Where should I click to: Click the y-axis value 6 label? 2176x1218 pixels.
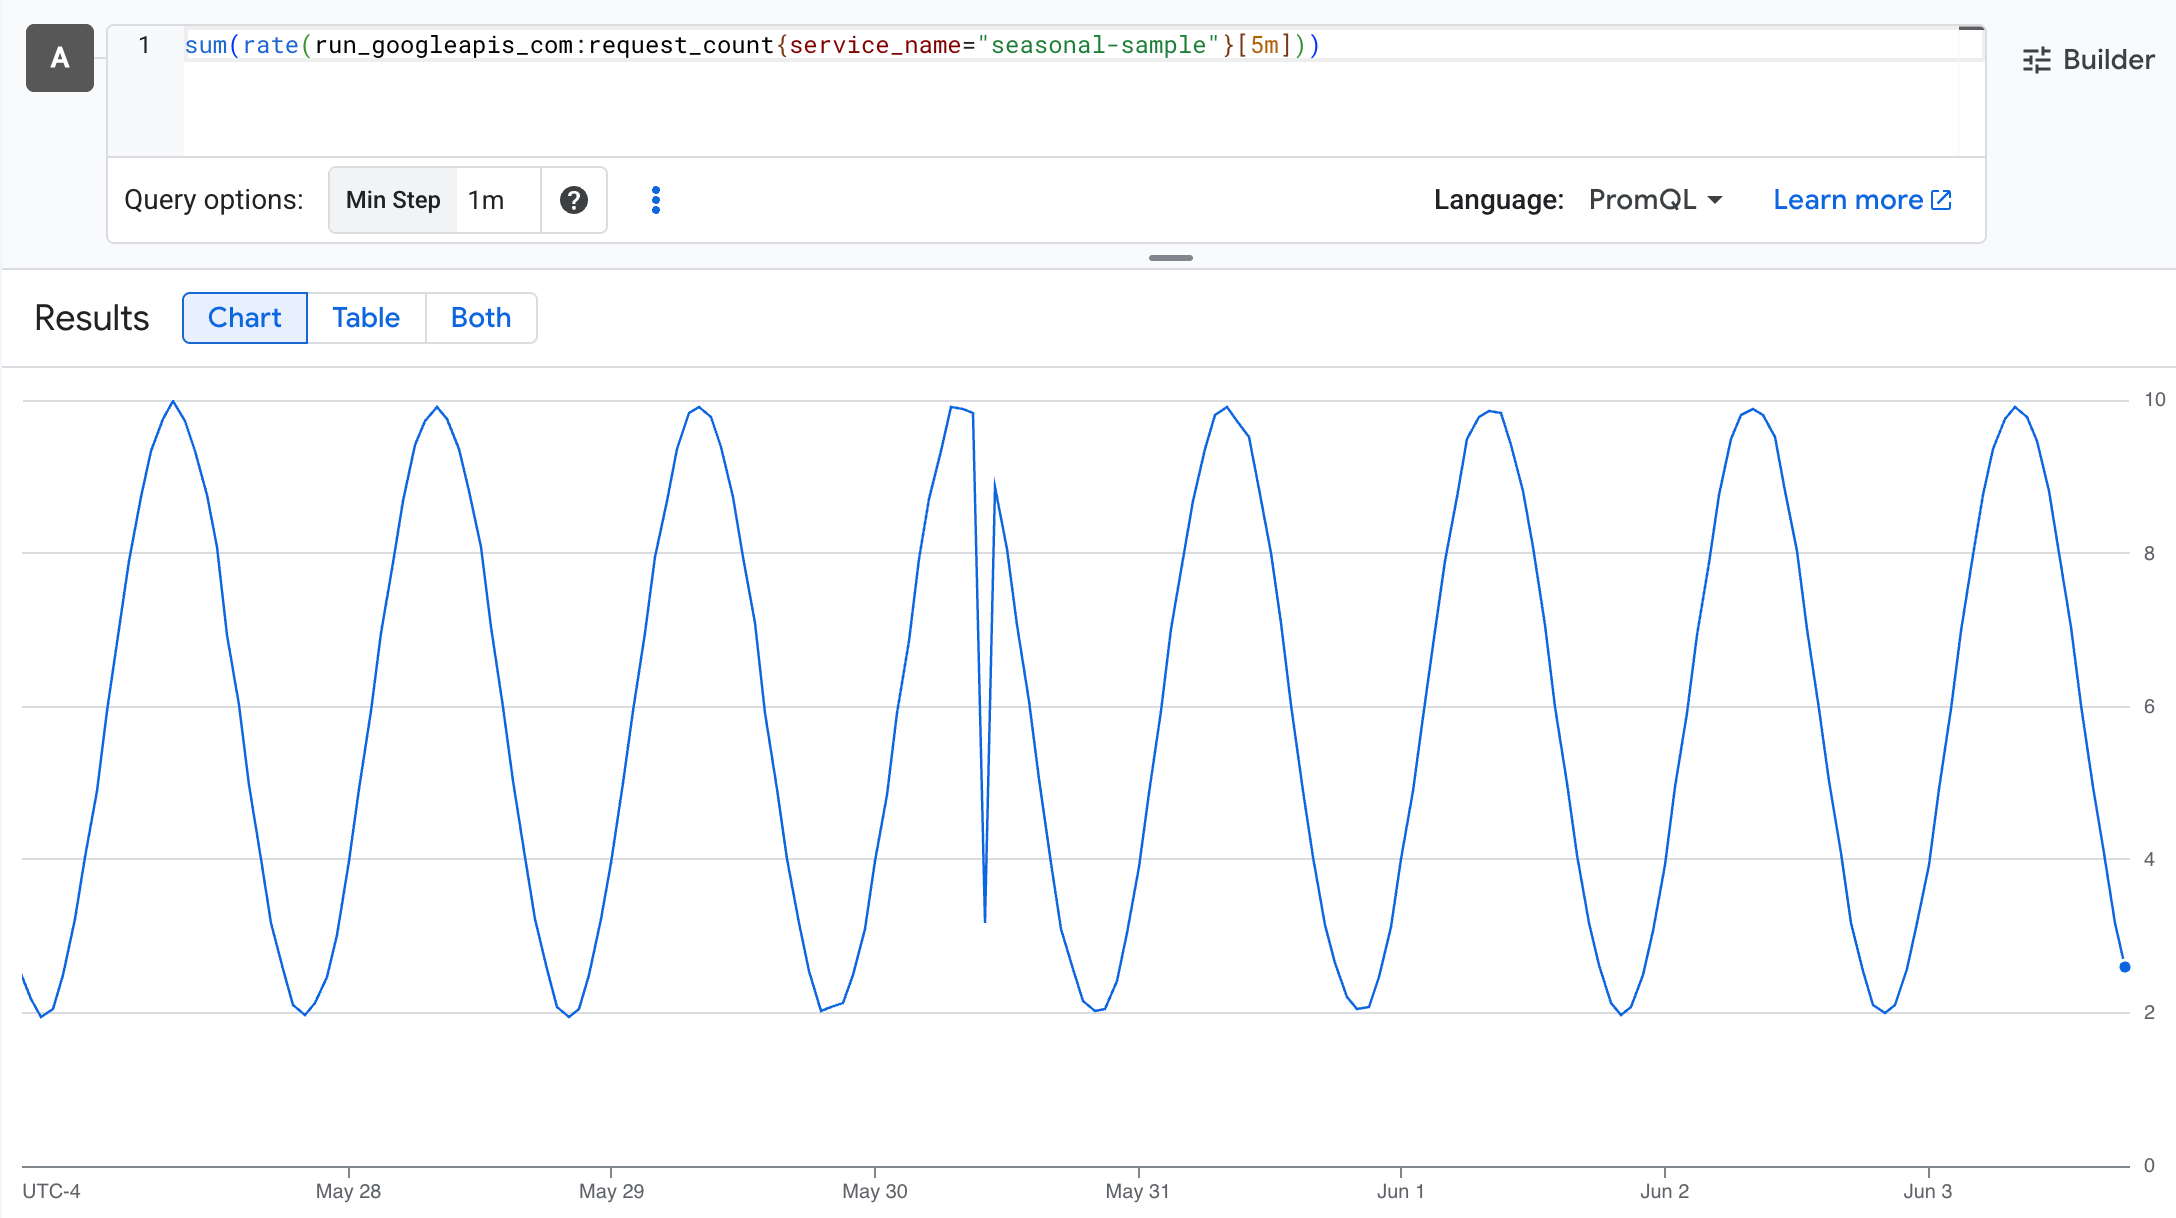pyautogui.click(x=2149, y=706)
